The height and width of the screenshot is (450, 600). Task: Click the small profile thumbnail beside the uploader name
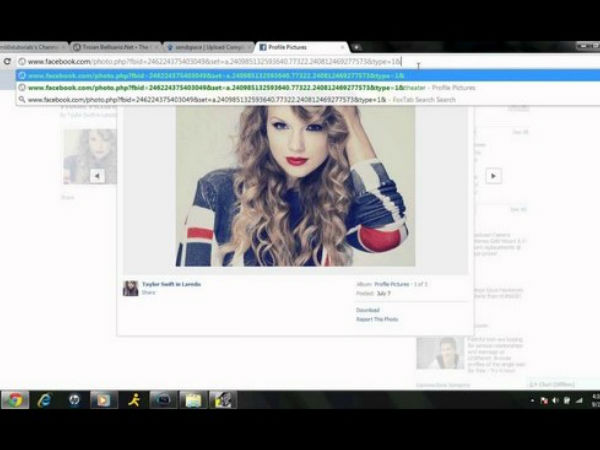tap(130, 288)
